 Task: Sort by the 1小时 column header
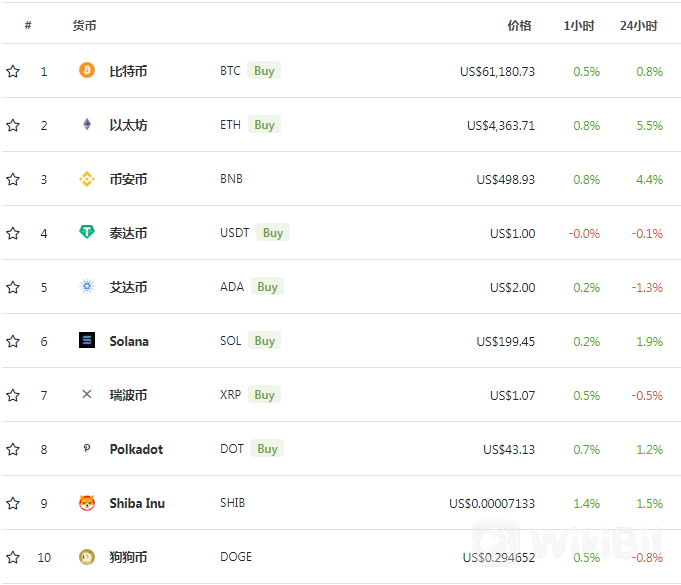pyautogui.click(x=579, y=26)
